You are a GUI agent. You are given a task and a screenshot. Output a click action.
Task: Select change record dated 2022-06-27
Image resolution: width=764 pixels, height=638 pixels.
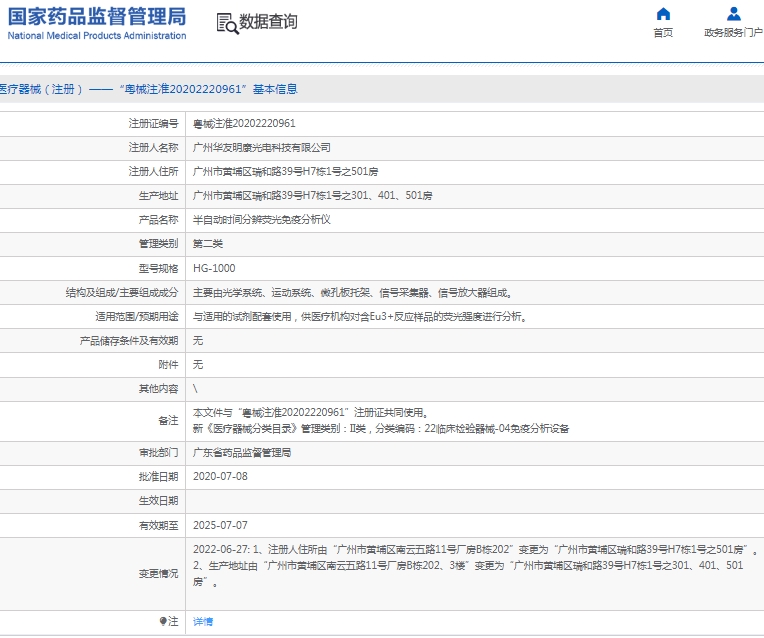click(475, 566)
